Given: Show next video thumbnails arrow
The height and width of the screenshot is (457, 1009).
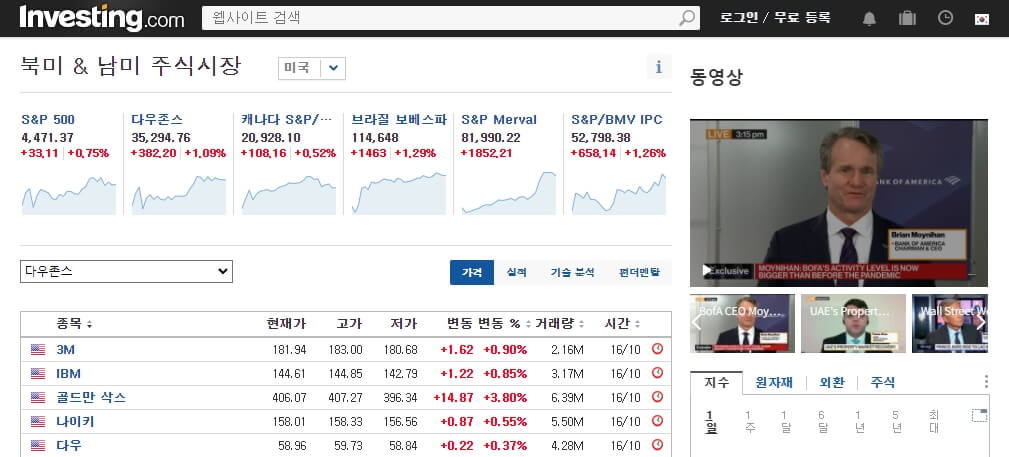Looking at the screenshot, I should (980, 322).
